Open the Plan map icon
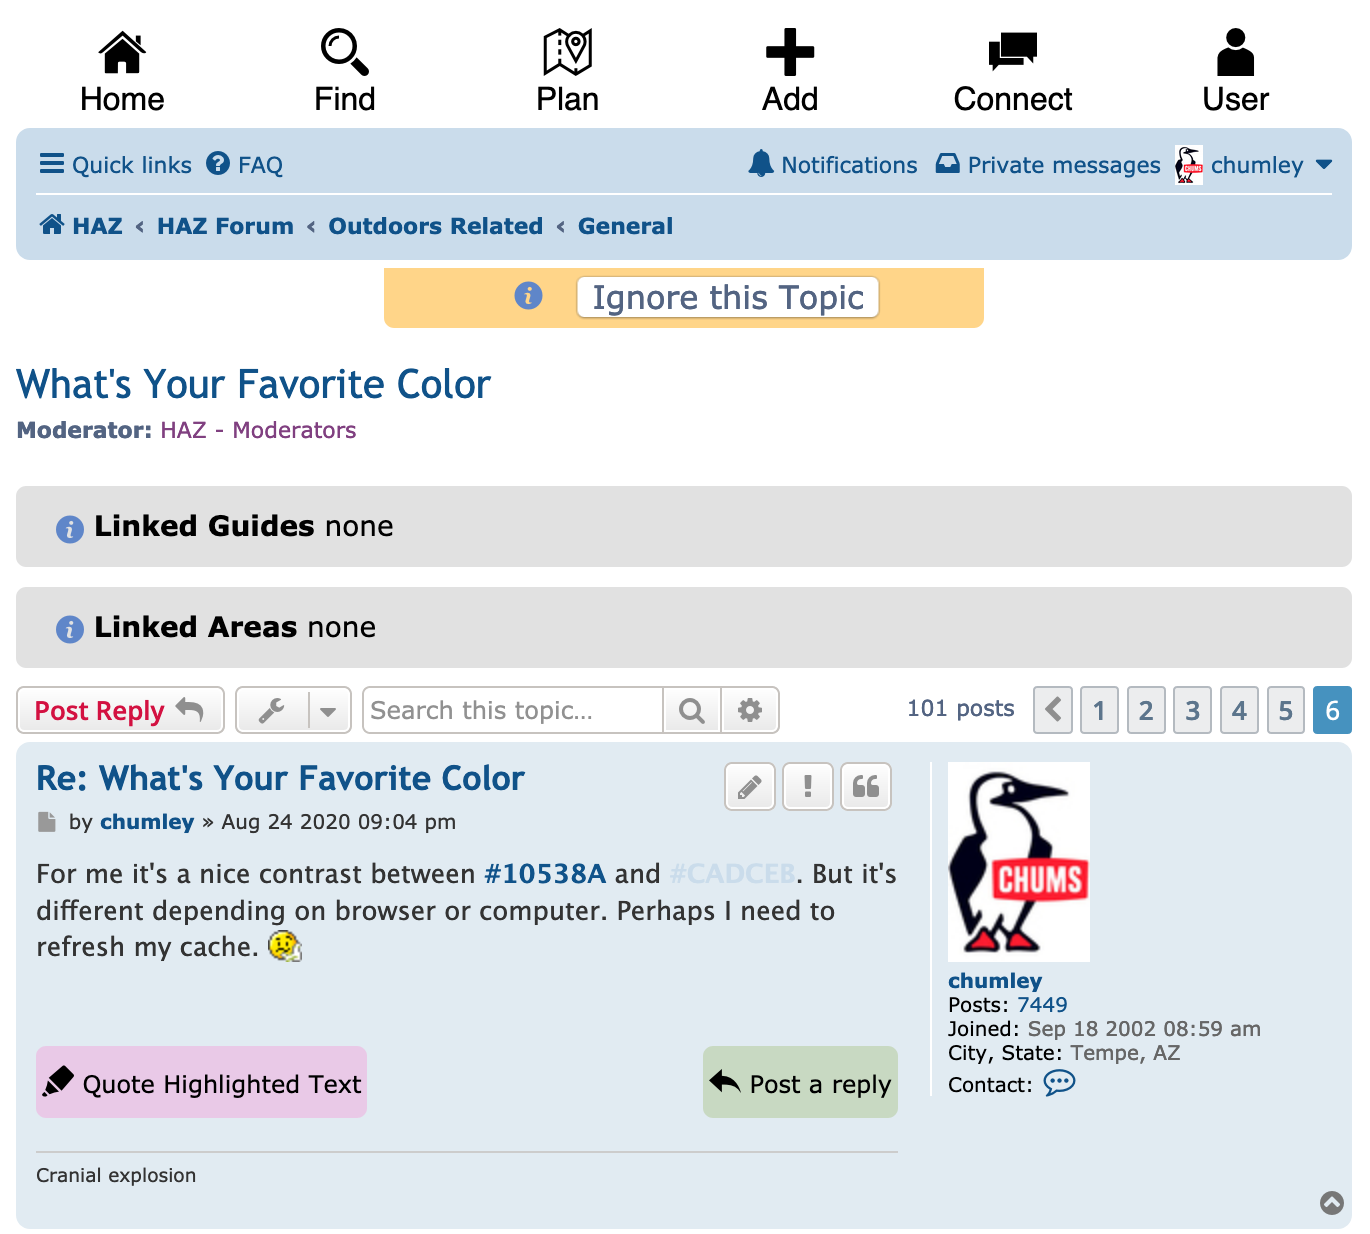 pyautogui.click(x=567, y=53)
